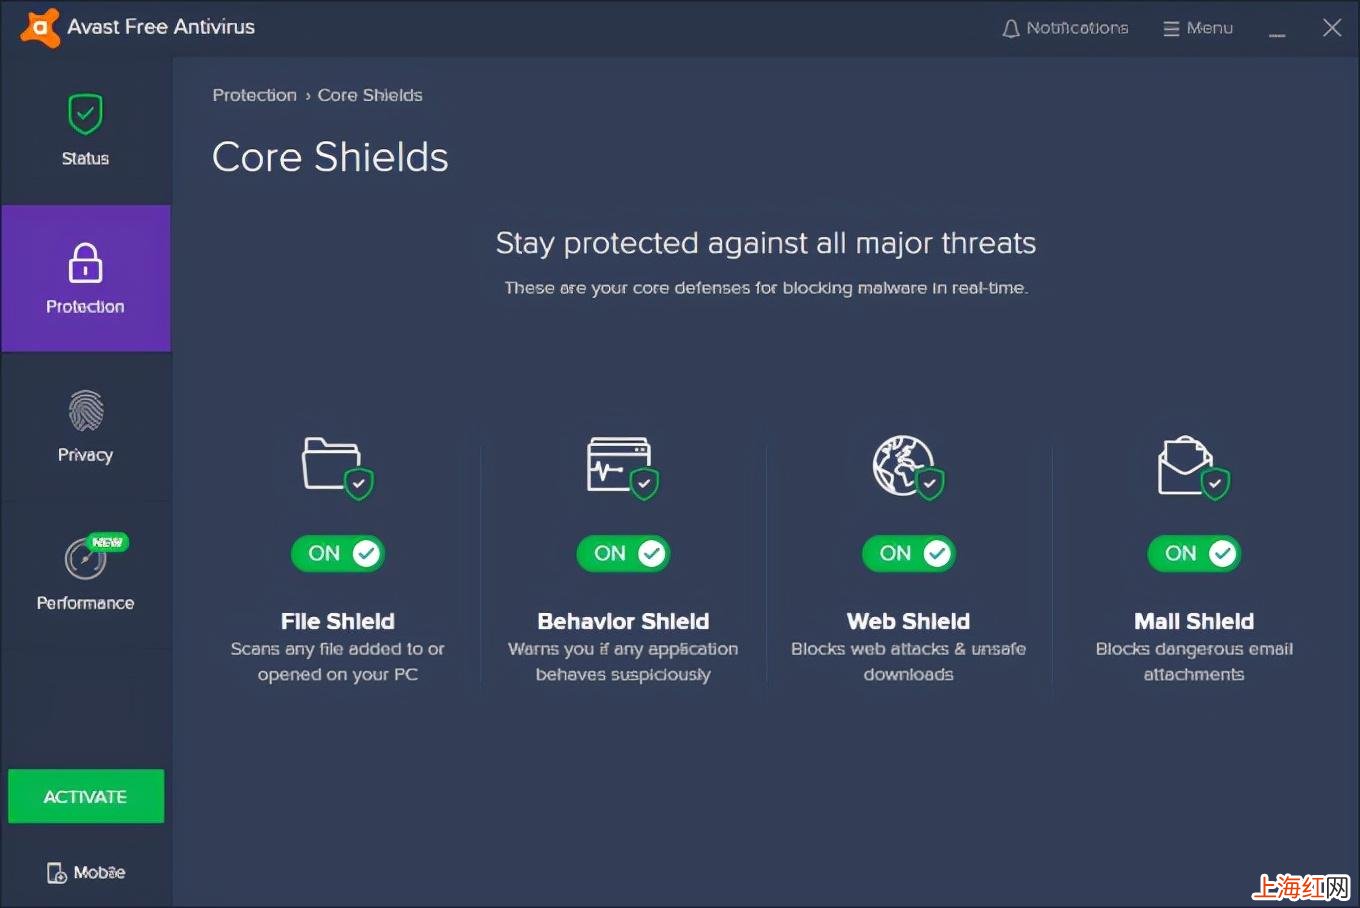Disable the Web Shield switch
Image resolution: width=1360 pixels, height=908 pixels.
point(909,553)
